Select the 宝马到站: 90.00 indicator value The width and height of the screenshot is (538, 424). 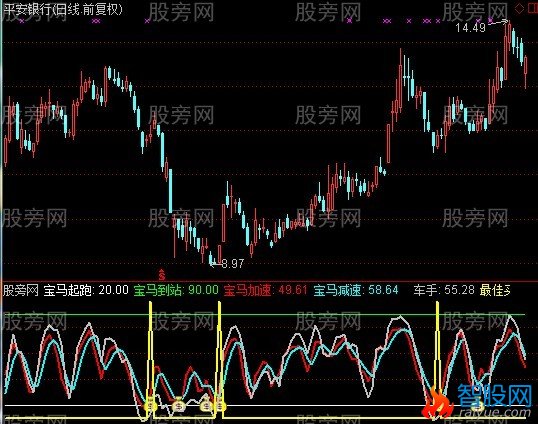click(176, 291)
